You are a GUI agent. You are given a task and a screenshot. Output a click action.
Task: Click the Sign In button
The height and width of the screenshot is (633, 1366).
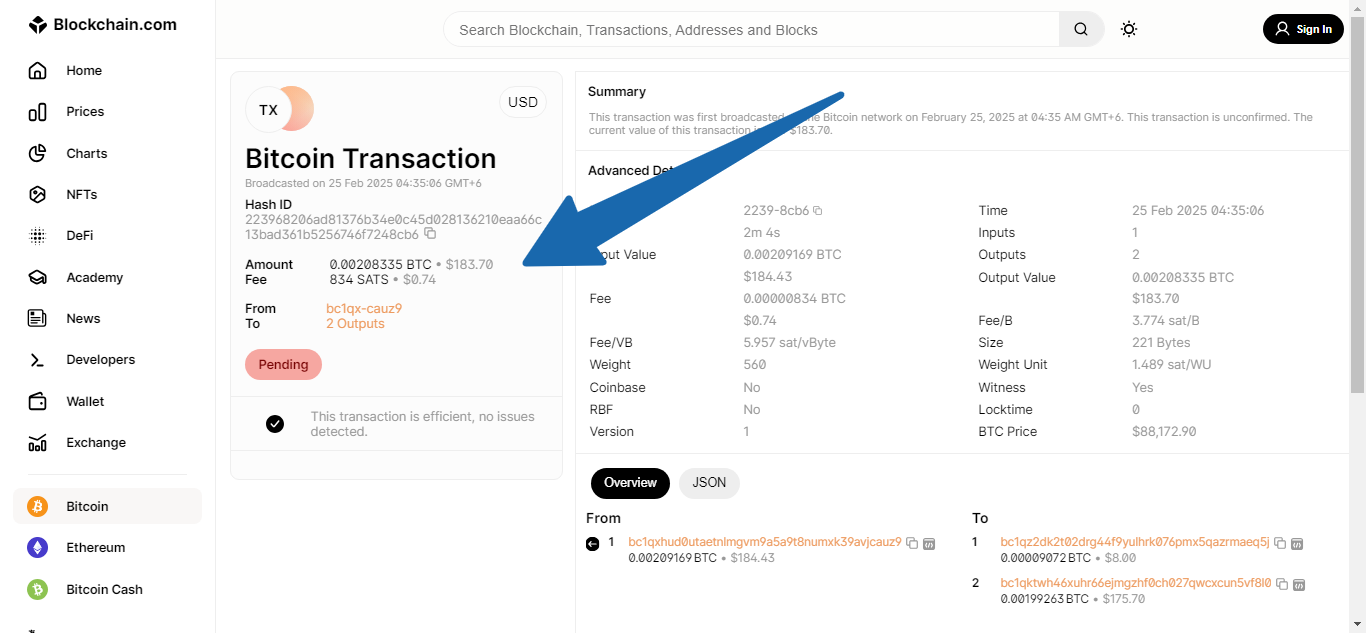1303,29
